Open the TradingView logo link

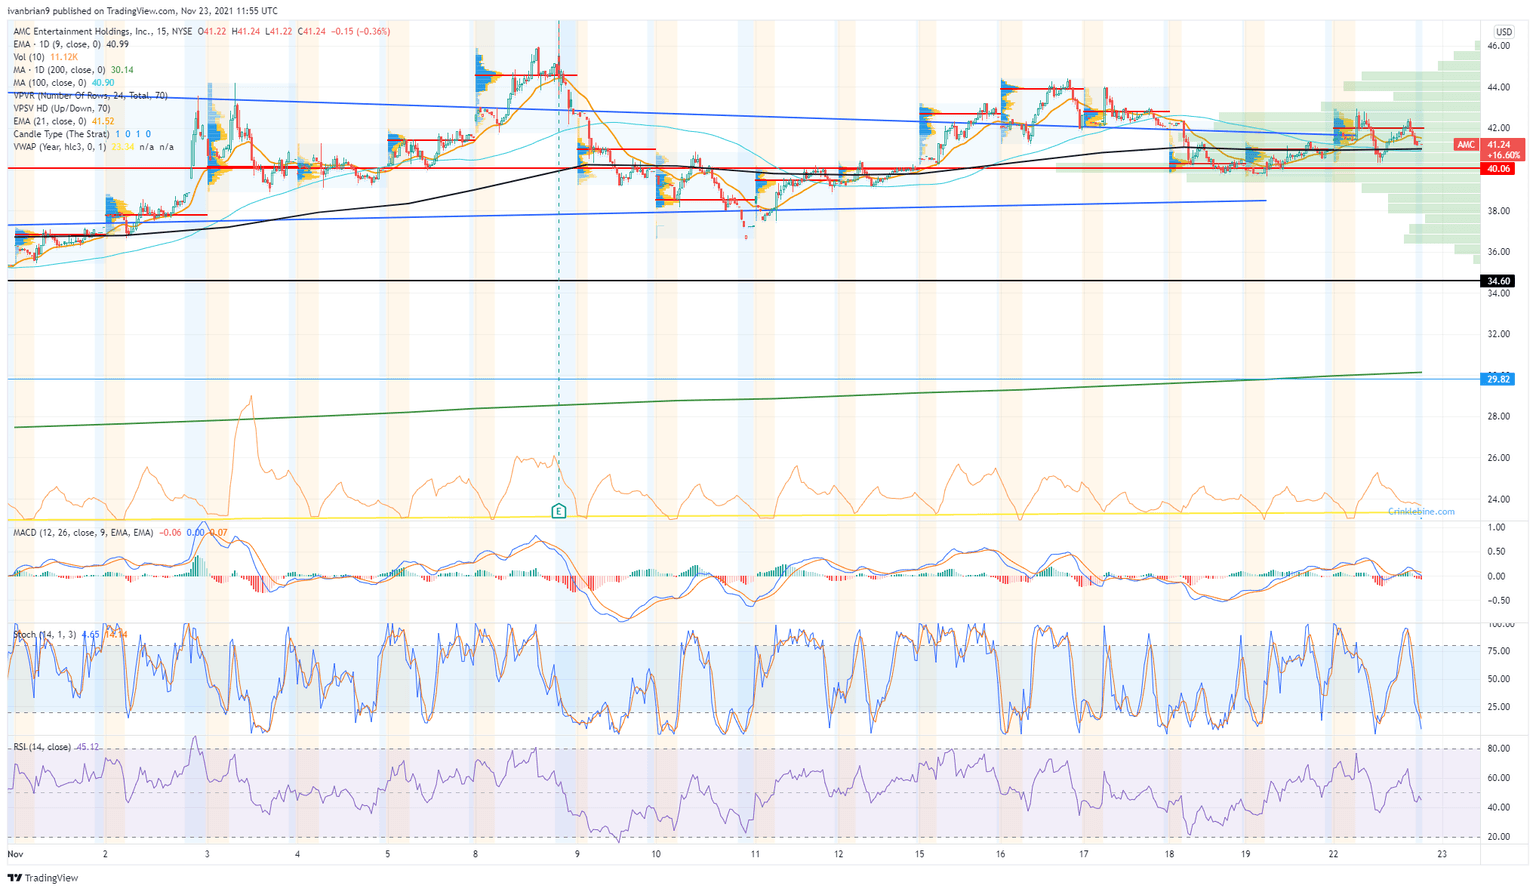tap(42, 878)
